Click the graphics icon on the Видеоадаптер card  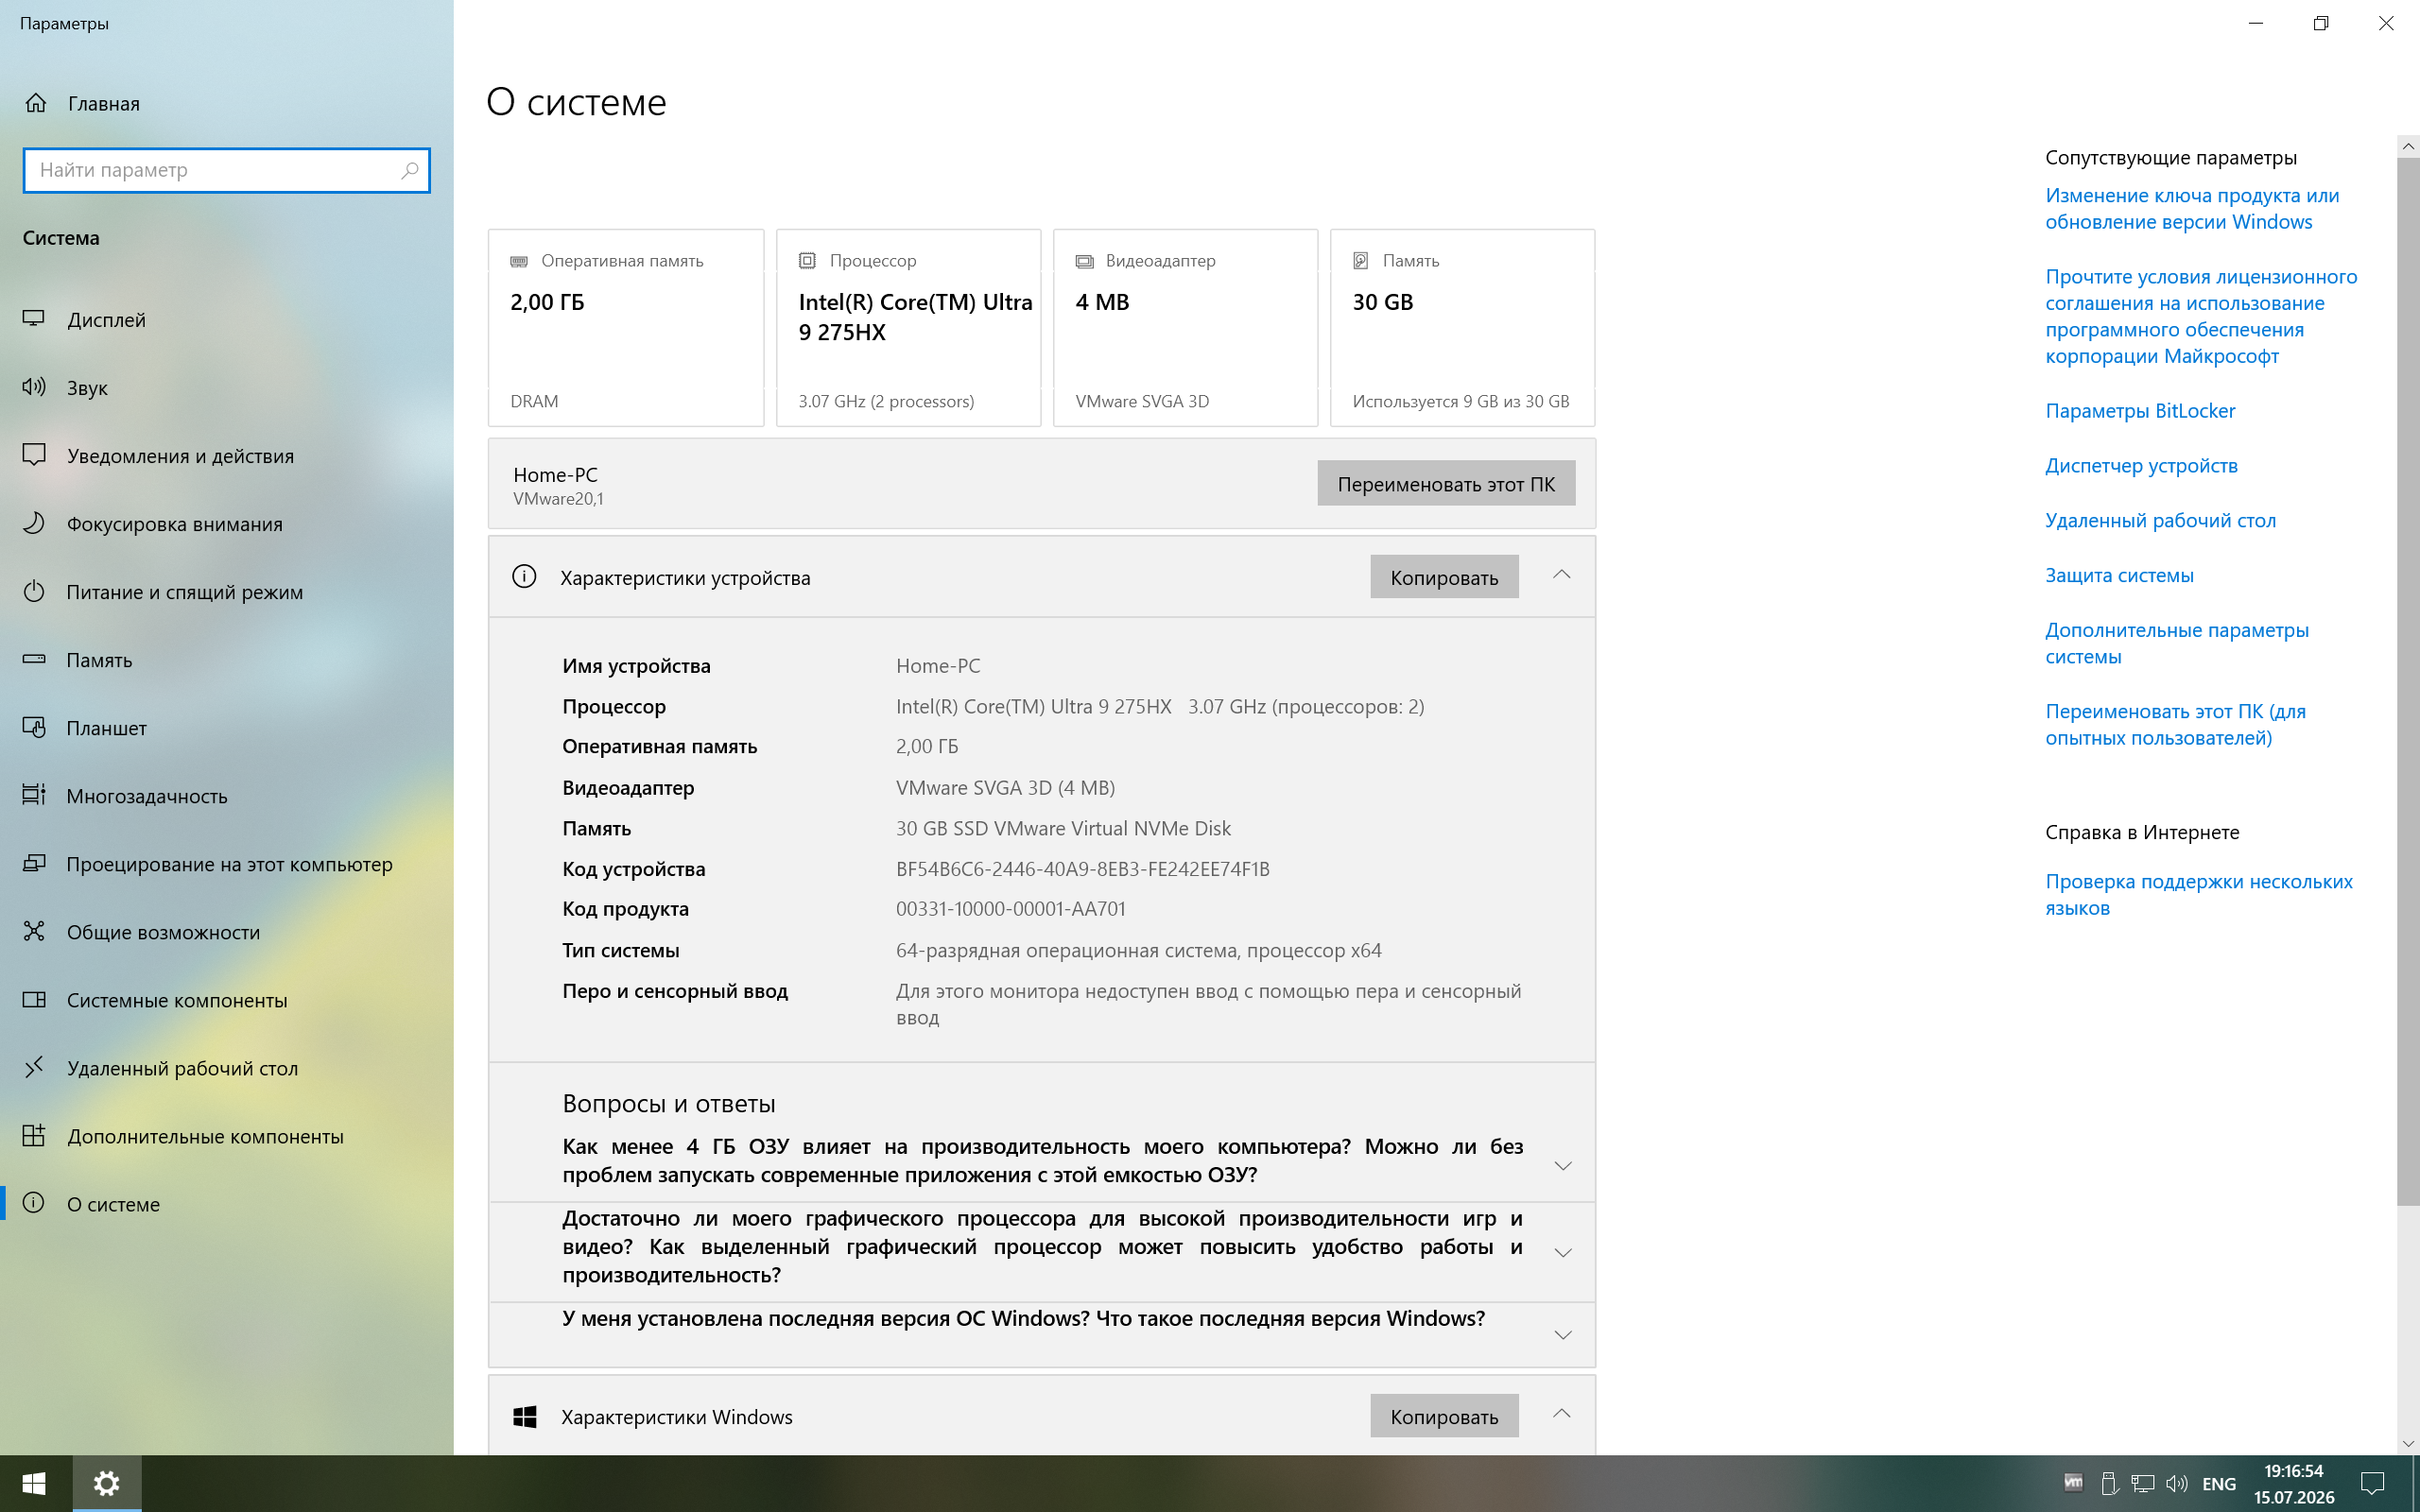point(1084,261)
